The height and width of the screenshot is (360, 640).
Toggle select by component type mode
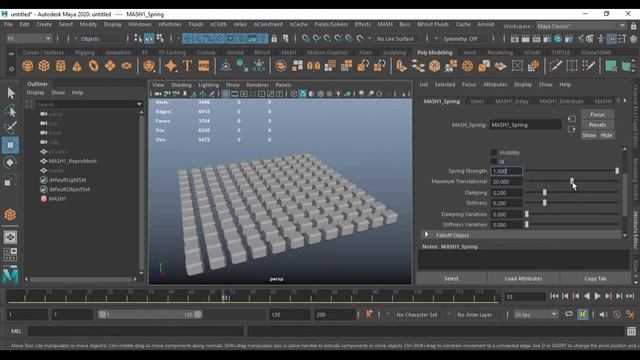pos(160,39)
